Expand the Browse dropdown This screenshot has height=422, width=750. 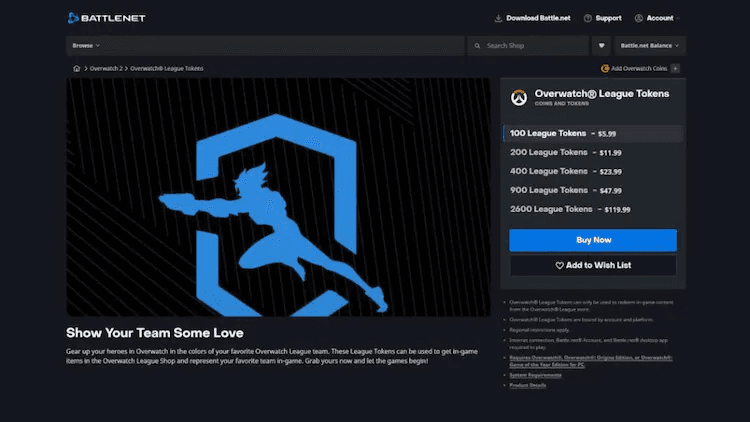87,46
